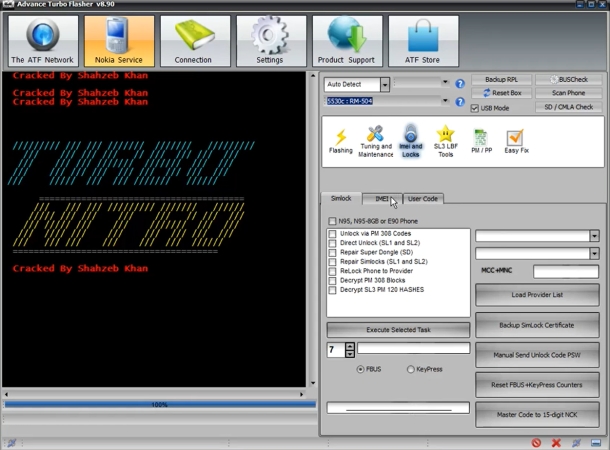
Task: Click help icon beside 5530c model row
Action: point(460,102)
